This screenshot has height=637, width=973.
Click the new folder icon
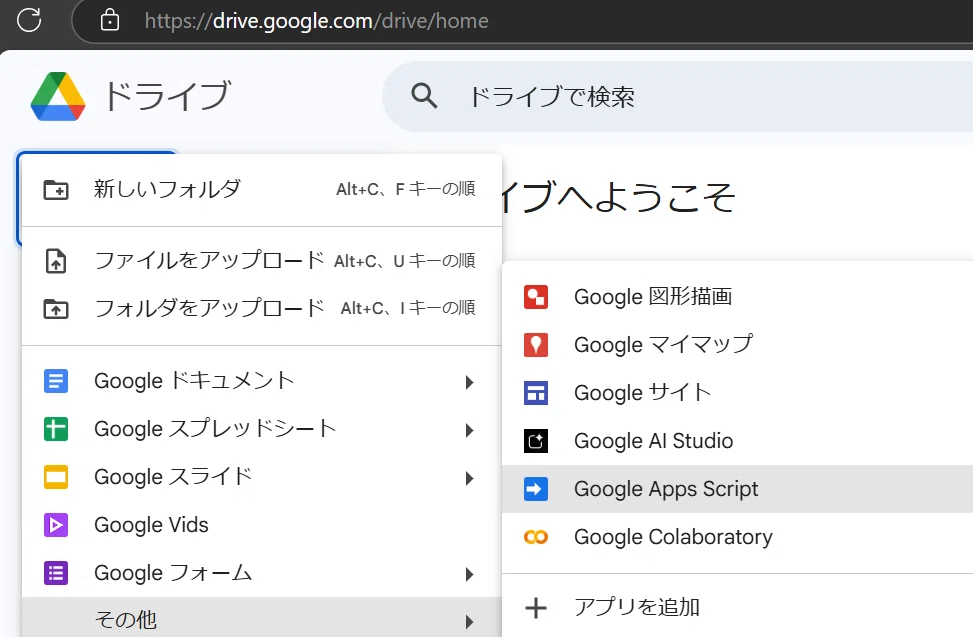click(56, 189)
